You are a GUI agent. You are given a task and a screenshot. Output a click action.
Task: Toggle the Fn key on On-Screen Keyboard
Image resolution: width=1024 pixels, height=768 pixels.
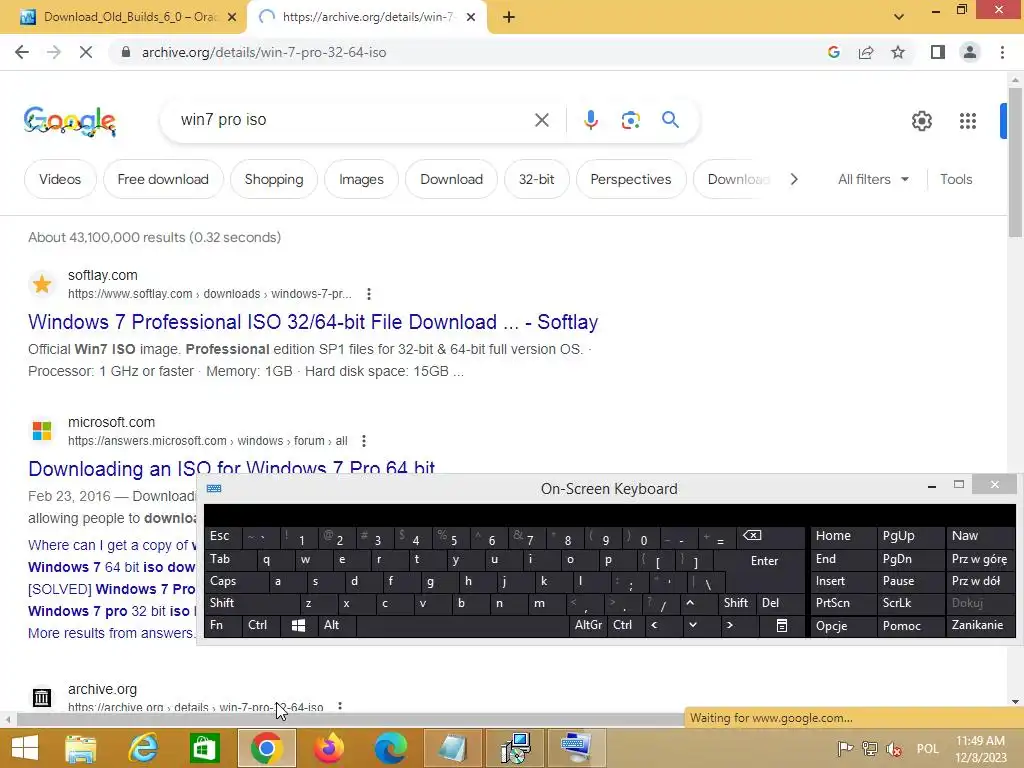(x=223, y=626)
